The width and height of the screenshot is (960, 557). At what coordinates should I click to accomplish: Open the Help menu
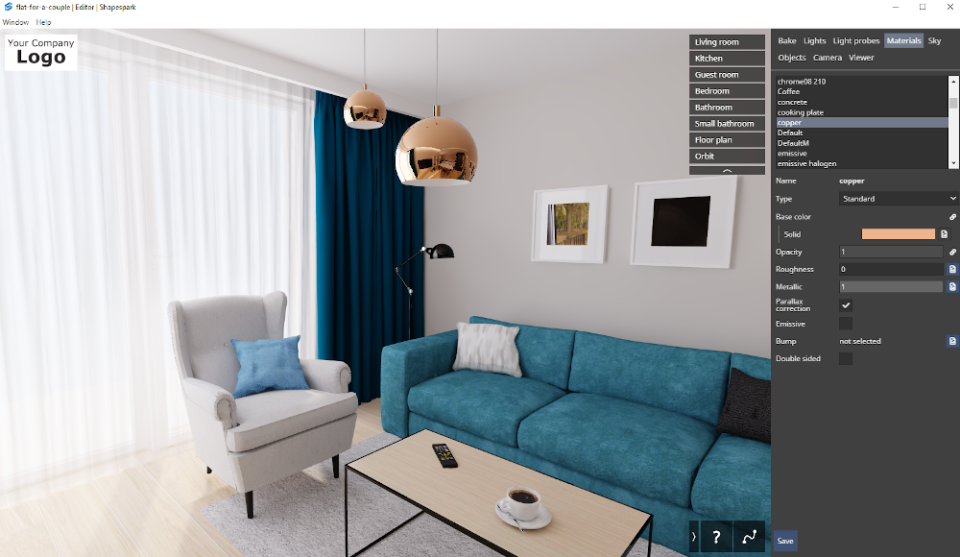click(x=43, y=22)
